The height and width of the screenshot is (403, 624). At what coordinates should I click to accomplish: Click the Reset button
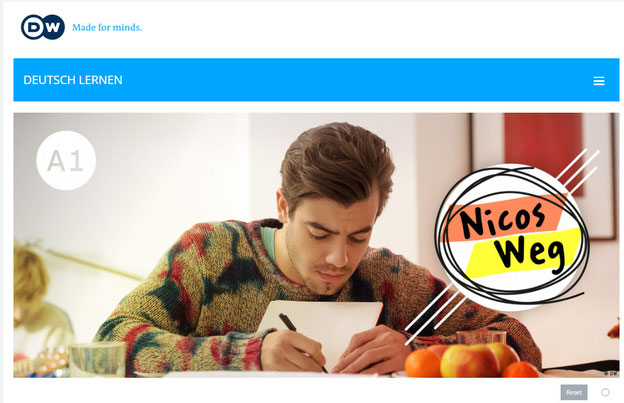(x=574, y=392)
